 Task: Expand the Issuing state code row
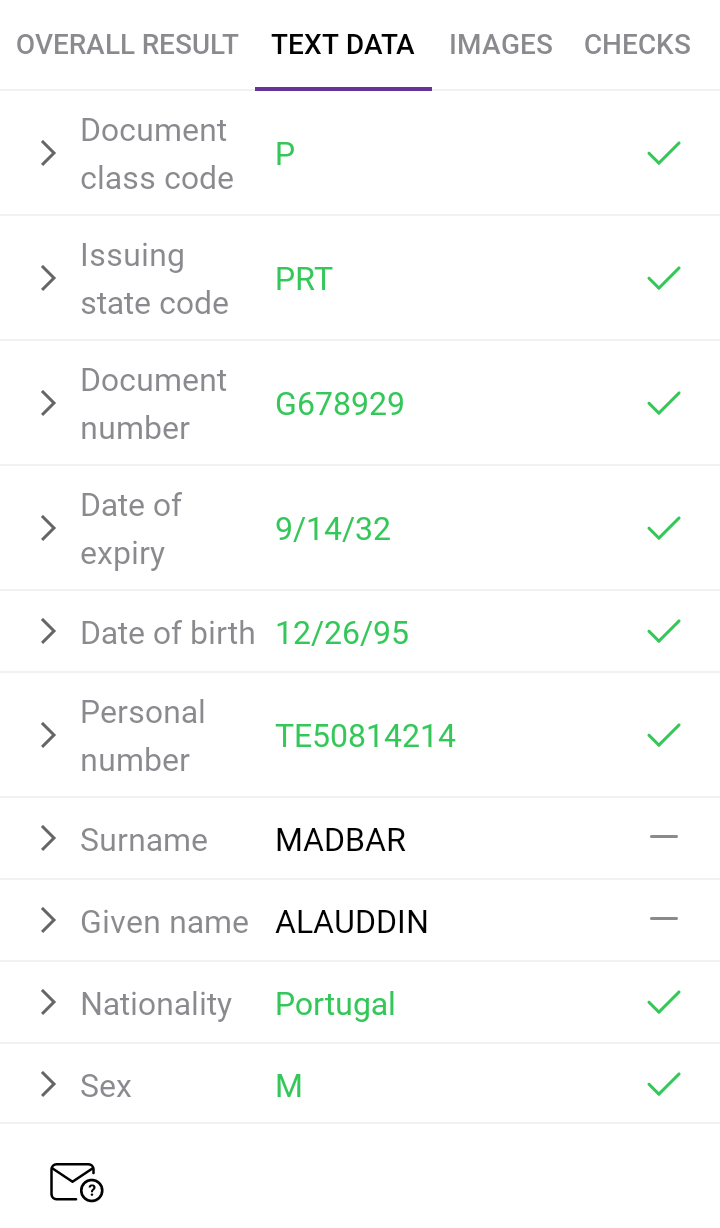pos(47,278)
